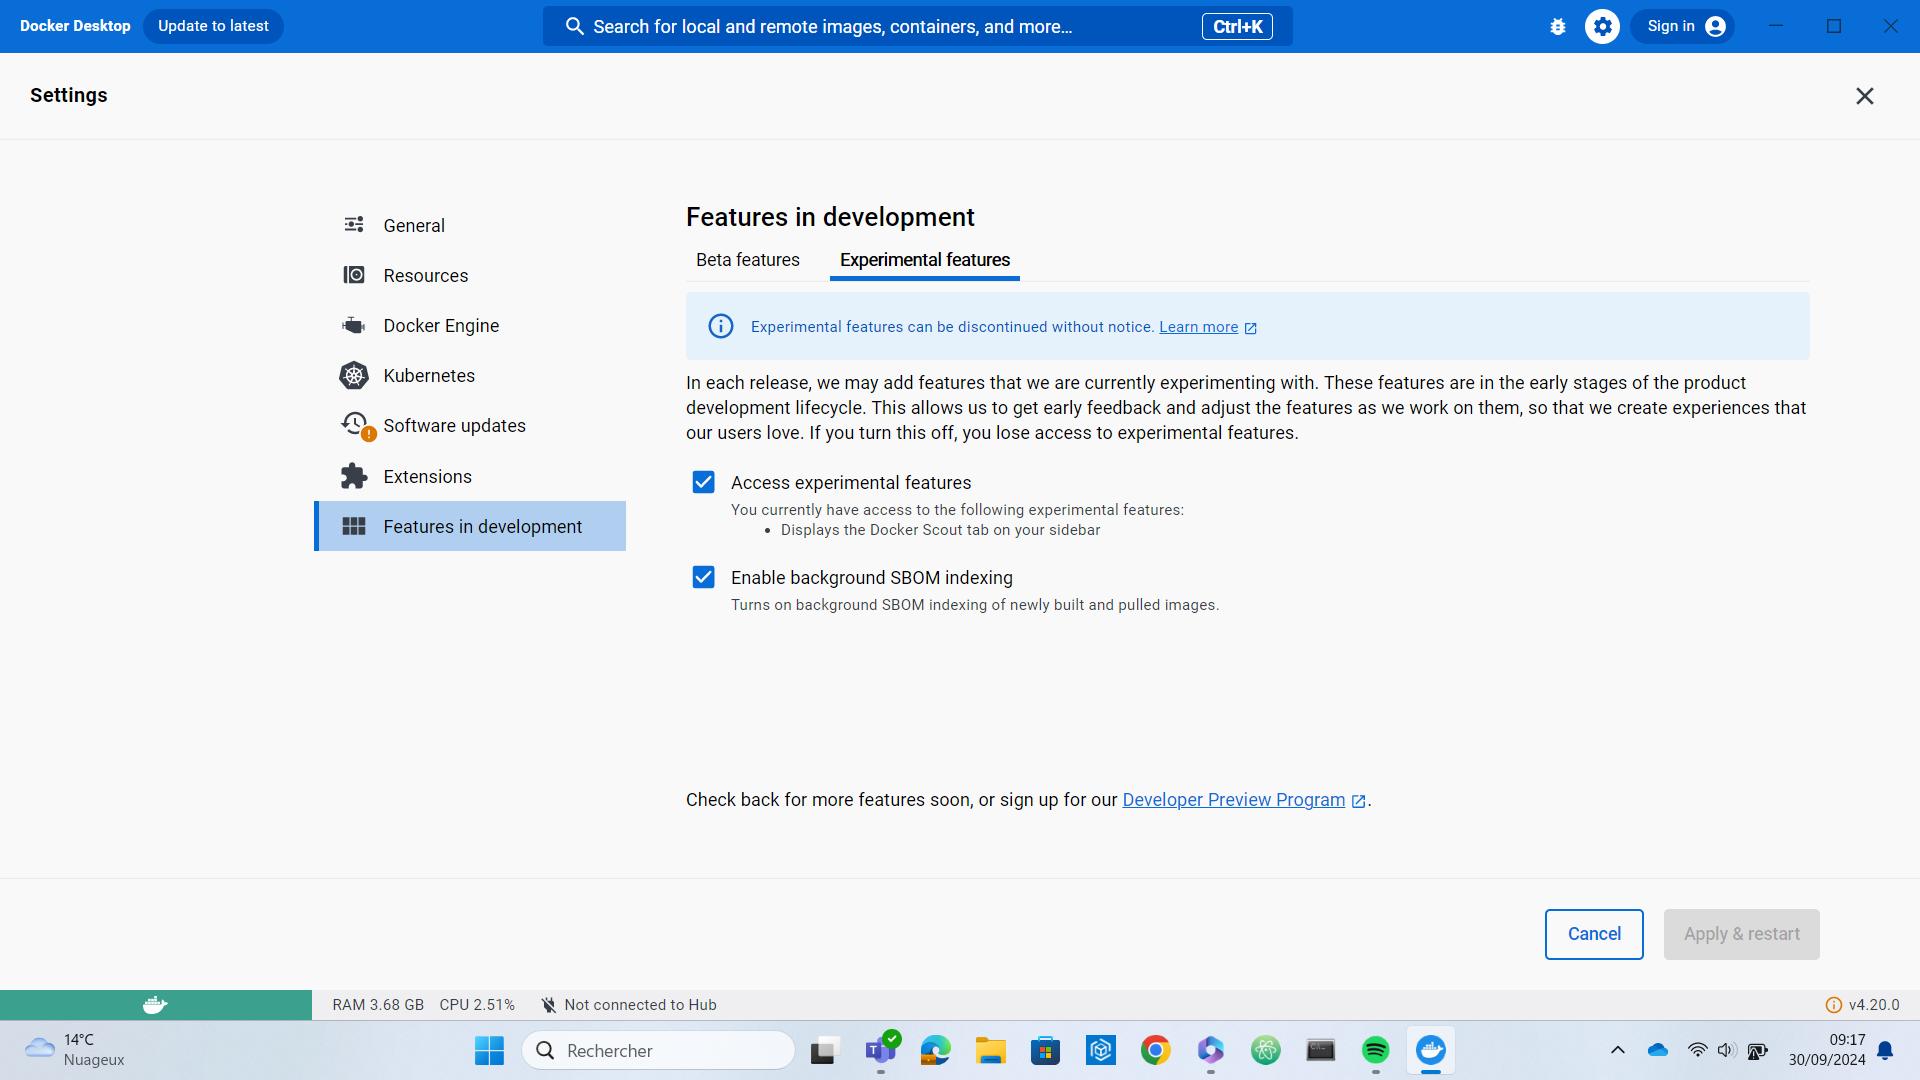Switch to the Beta features tab

(x=747, y=260)
